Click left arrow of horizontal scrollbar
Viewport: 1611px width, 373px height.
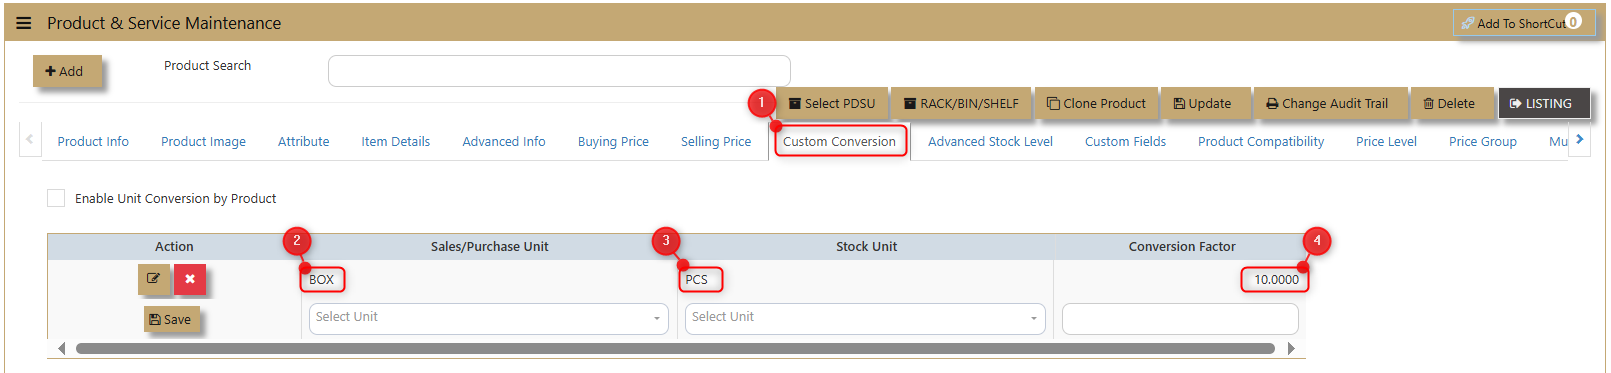coord(62,348)
